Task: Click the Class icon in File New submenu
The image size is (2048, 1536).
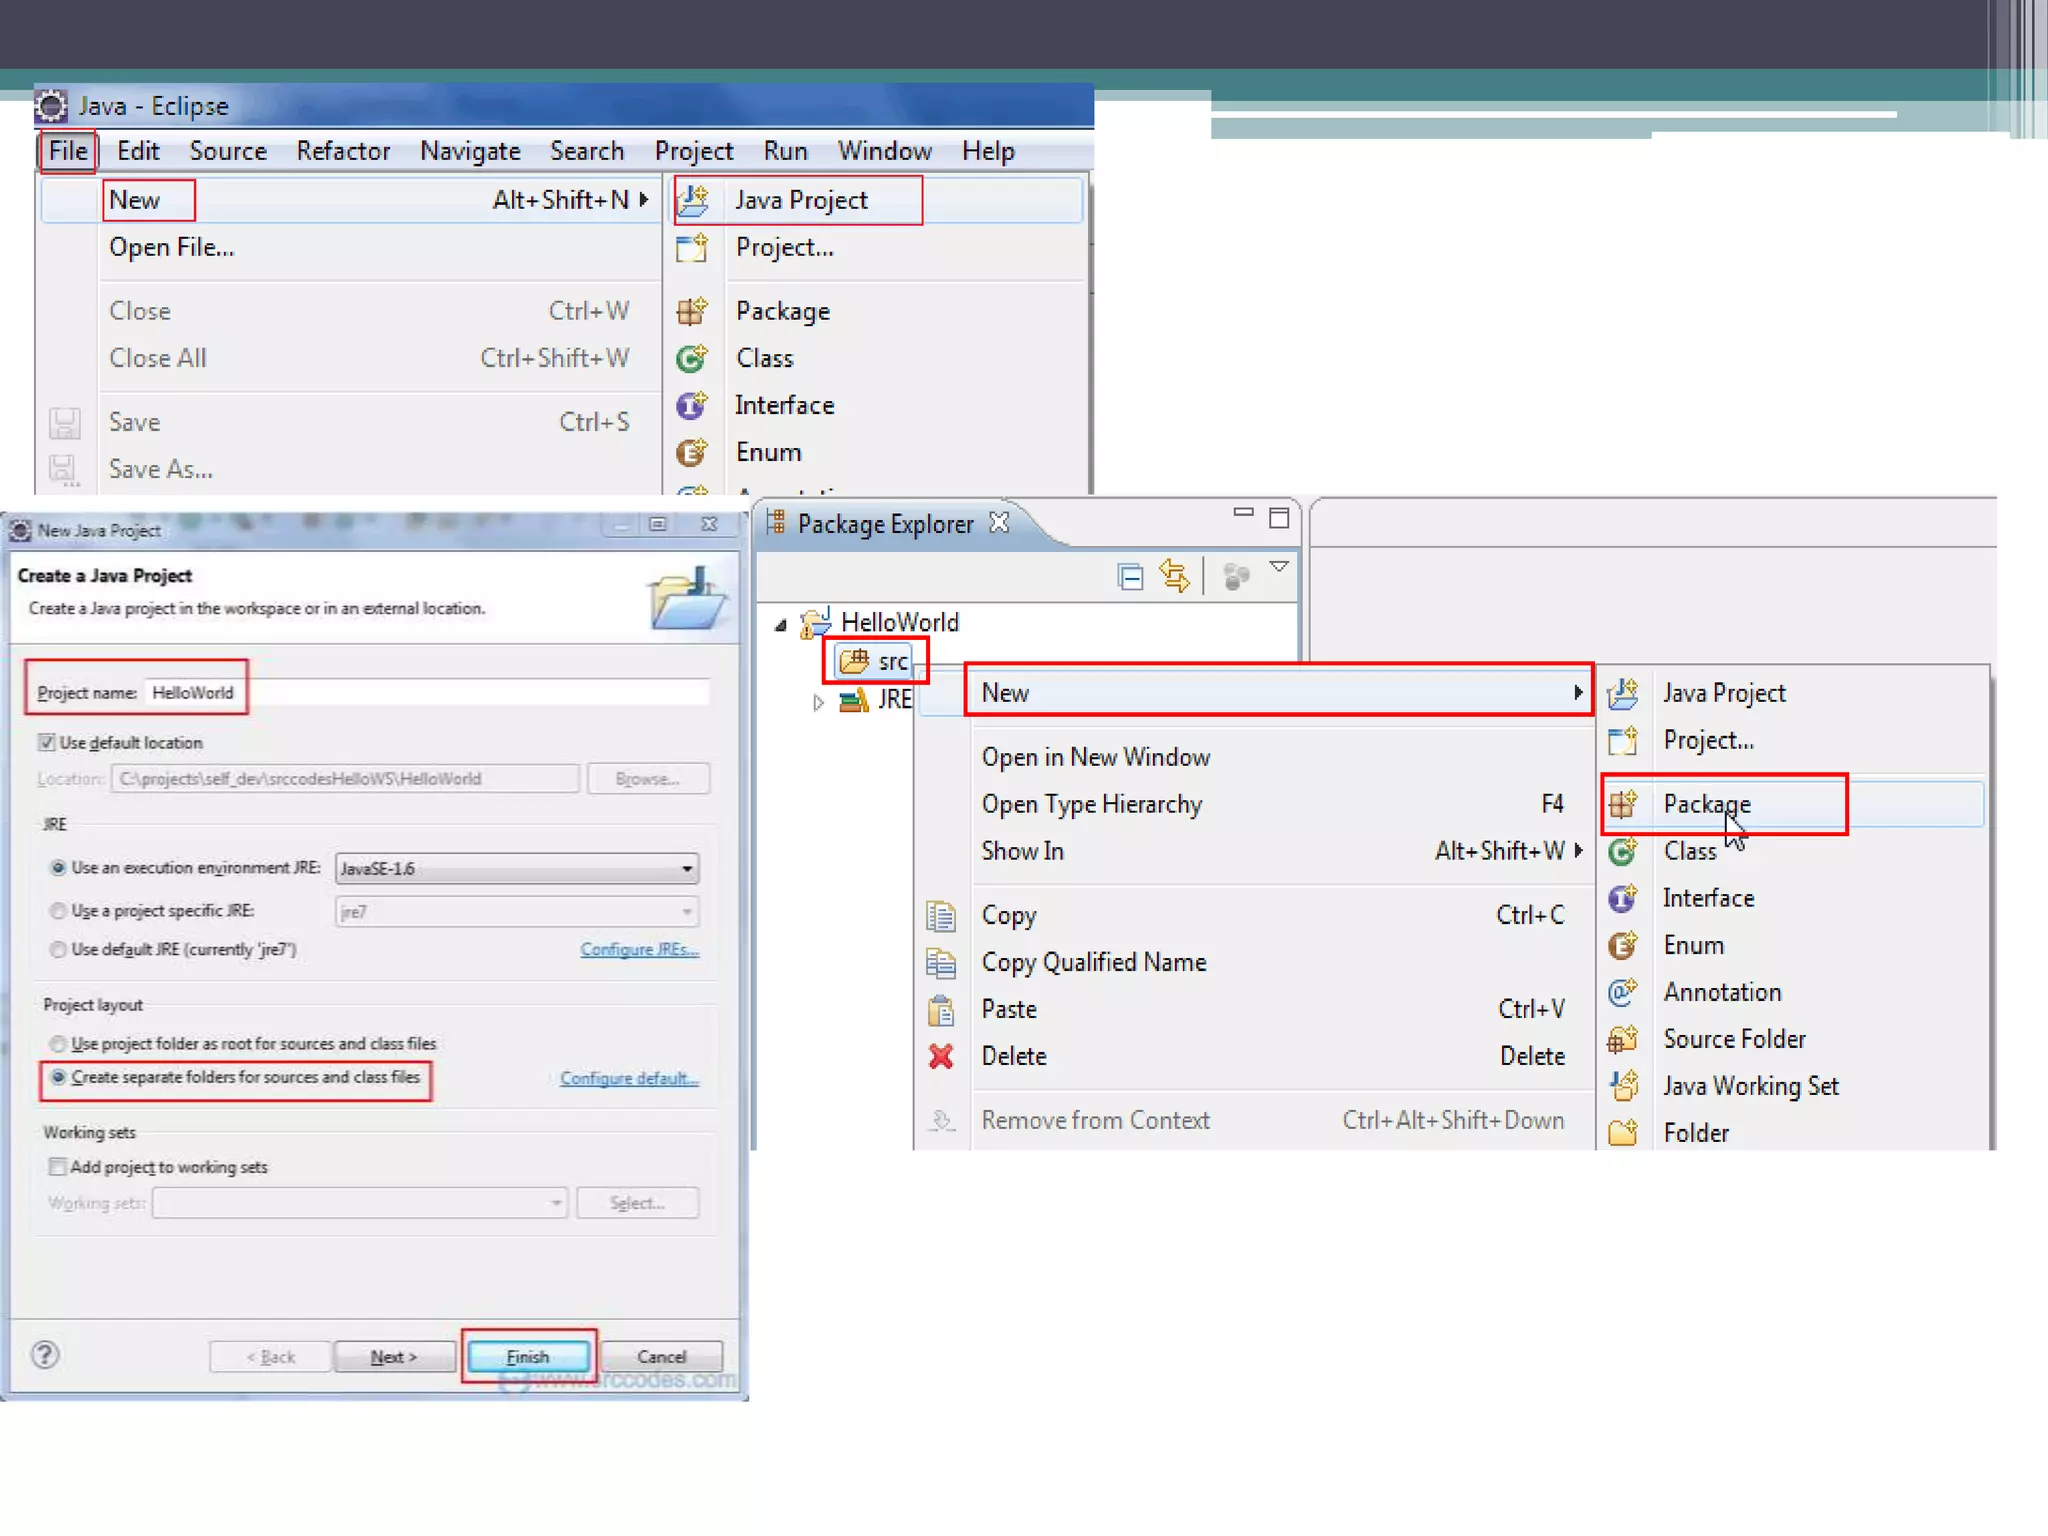Action: [691, 358]
